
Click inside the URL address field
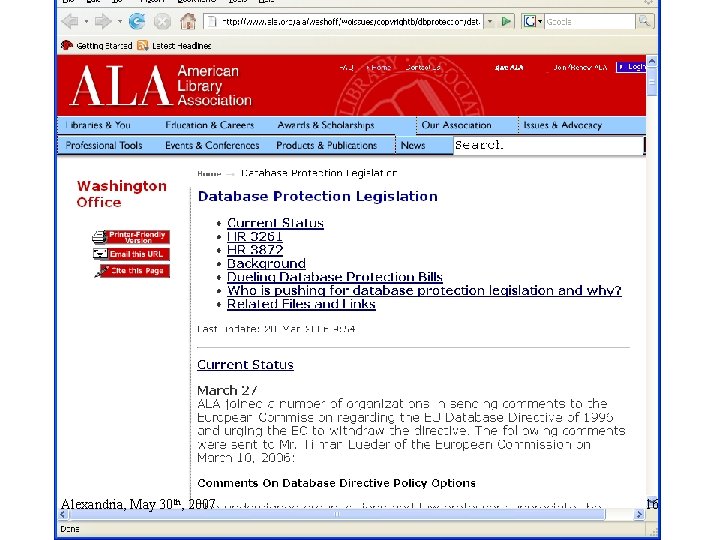tap(343, 21)
